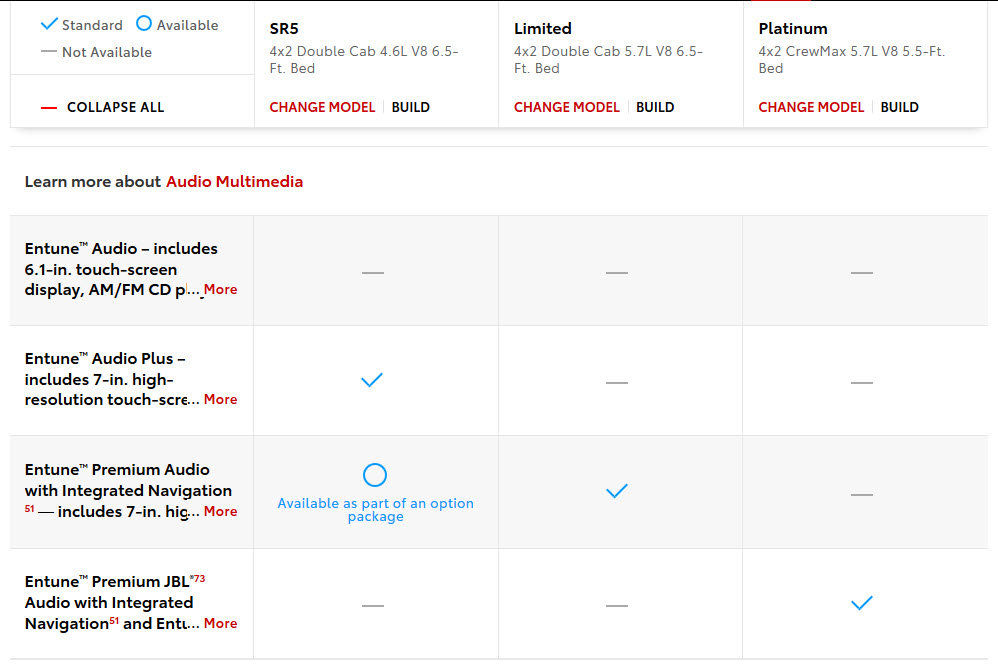Expand More on the Entune Audio 6.1-in. row
The image size is (998, 672).
click(x=220, y=289)
